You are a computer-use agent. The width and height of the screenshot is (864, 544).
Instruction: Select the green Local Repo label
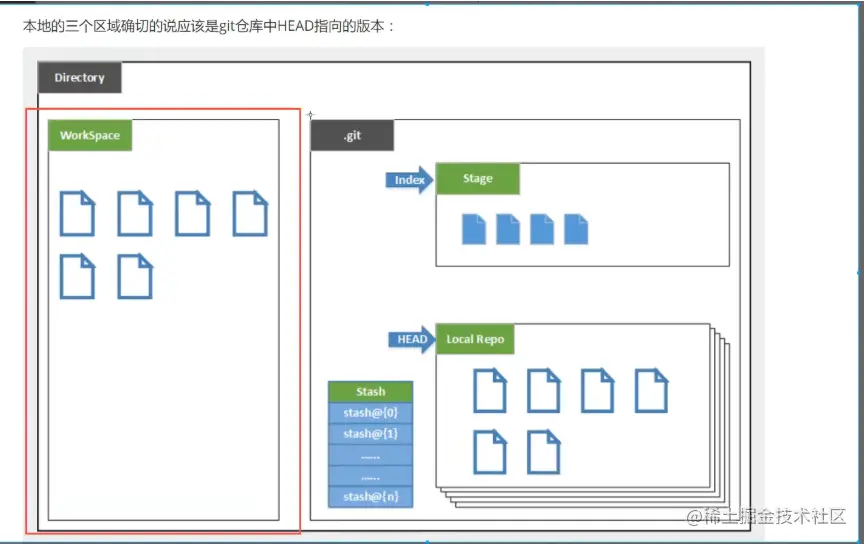[x=475, y=339]
